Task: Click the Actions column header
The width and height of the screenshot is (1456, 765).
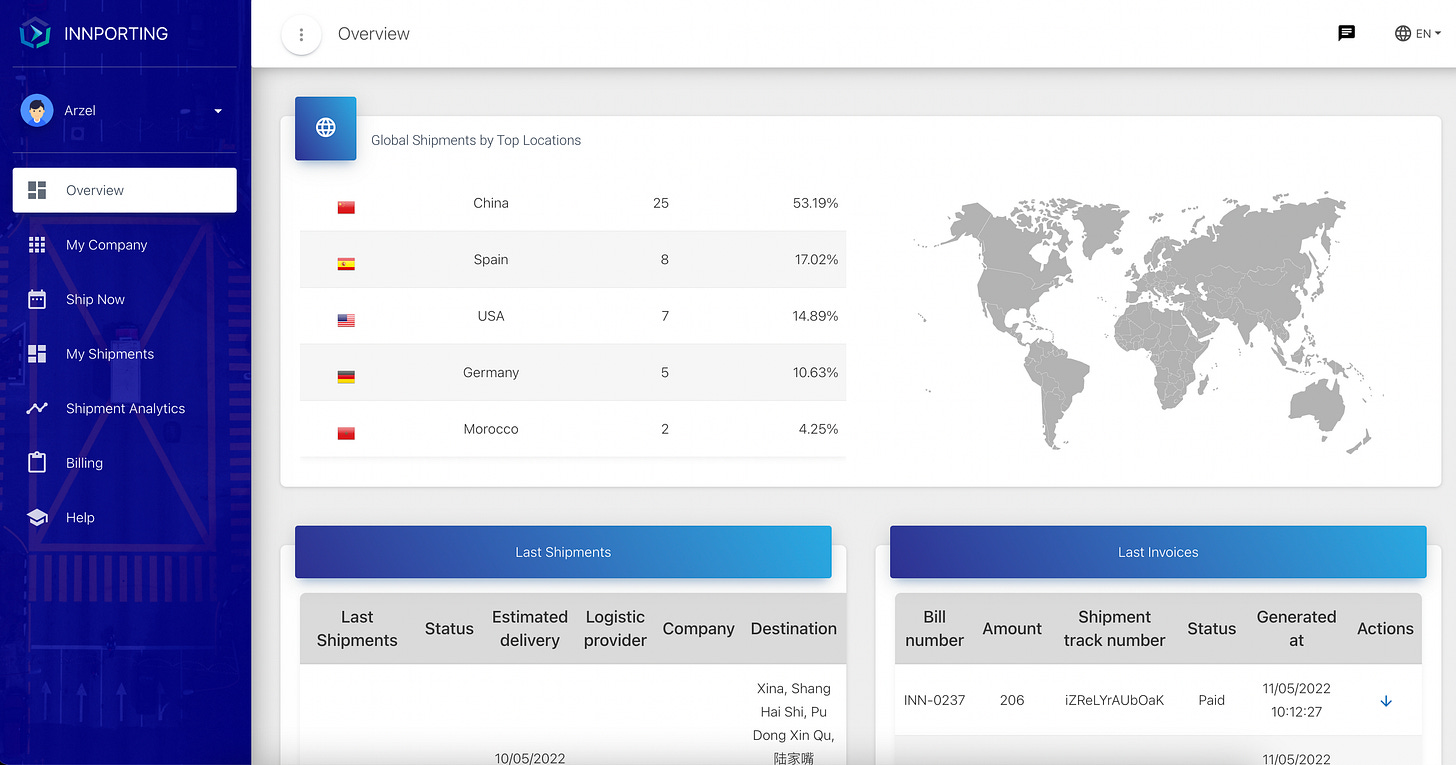Action: tap(1385, 628)
